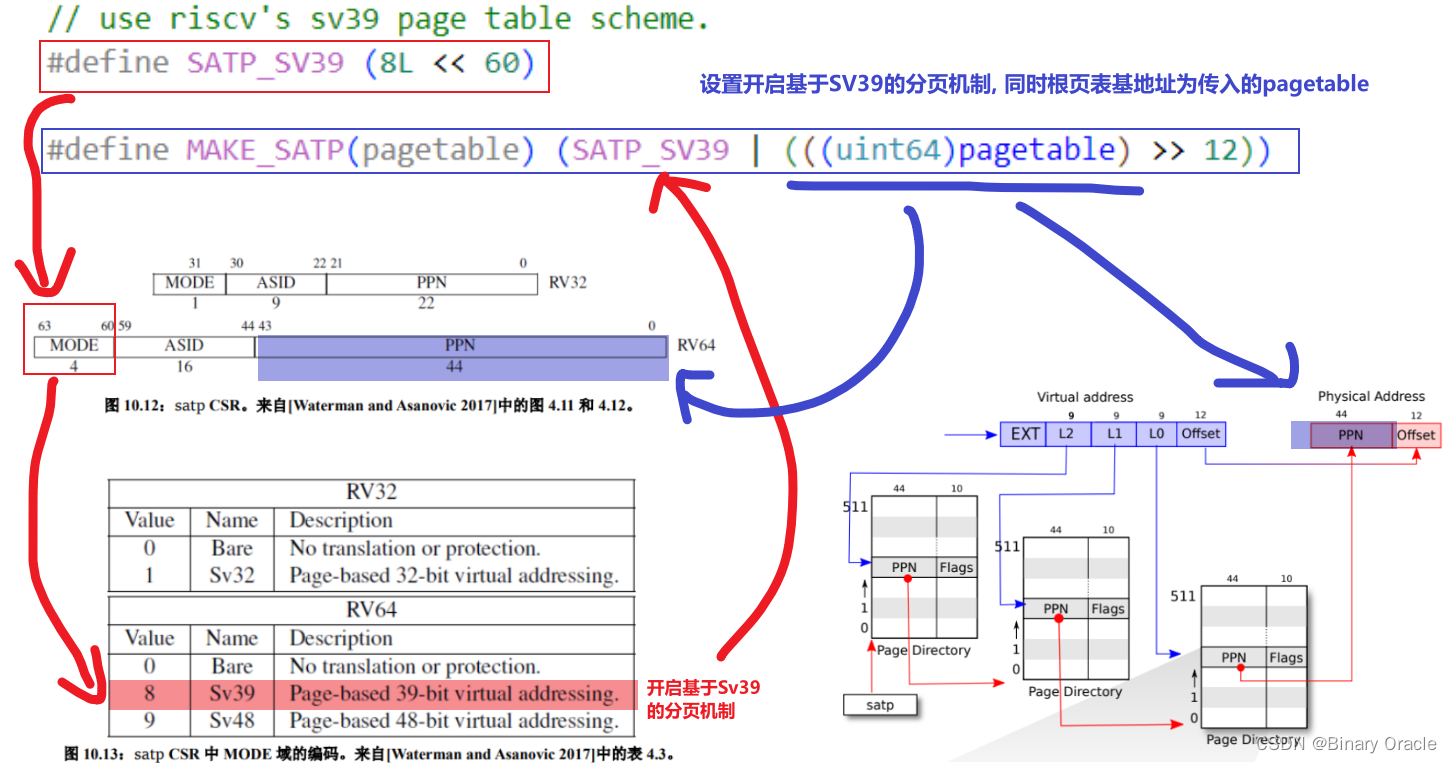Click the value 8 cell in the Sv39 row
1452x763 pixels.
pyautogui.click(x=149, y=694)
